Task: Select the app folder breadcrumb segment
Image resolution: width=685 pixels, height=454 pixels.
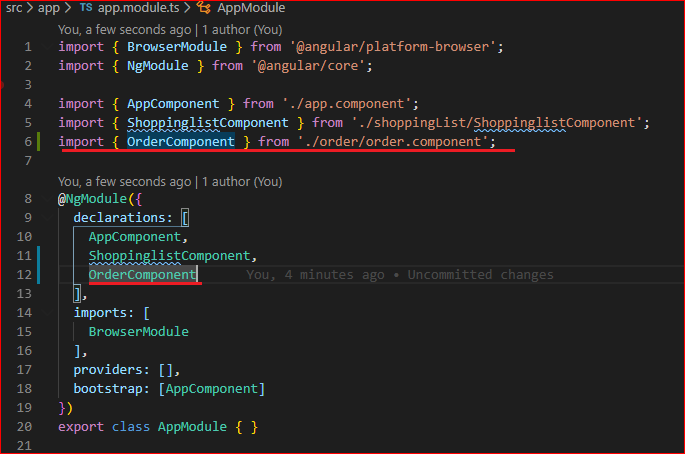Action: tap(48, 8)
